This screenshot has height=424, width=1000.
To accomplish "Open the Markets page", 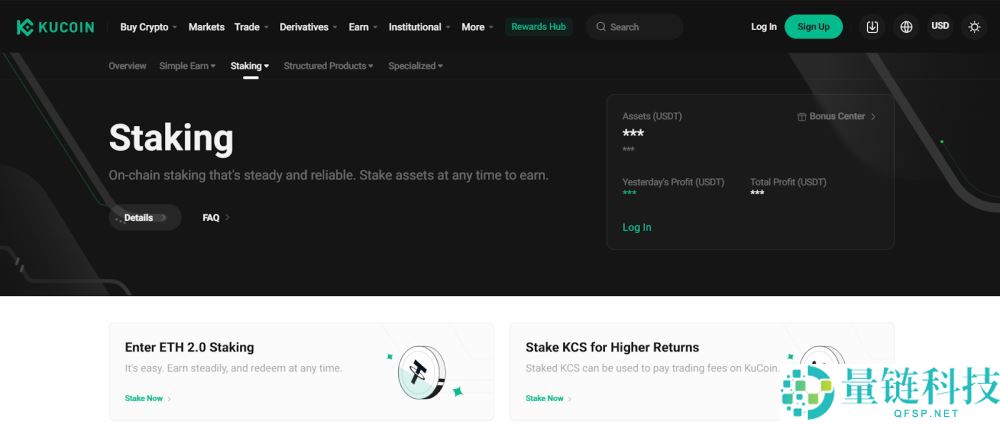I will click(206, 27).
